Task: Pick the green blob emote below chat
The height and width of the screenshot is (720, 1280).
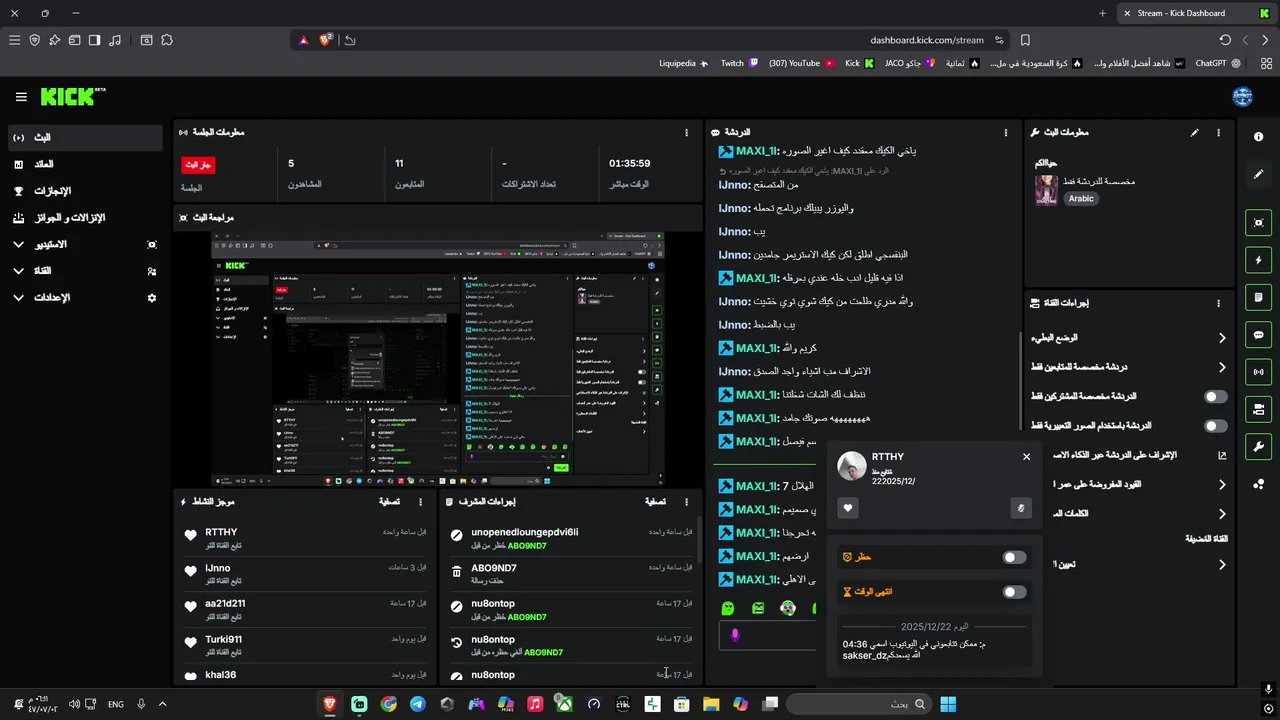Action: [728, 608]
